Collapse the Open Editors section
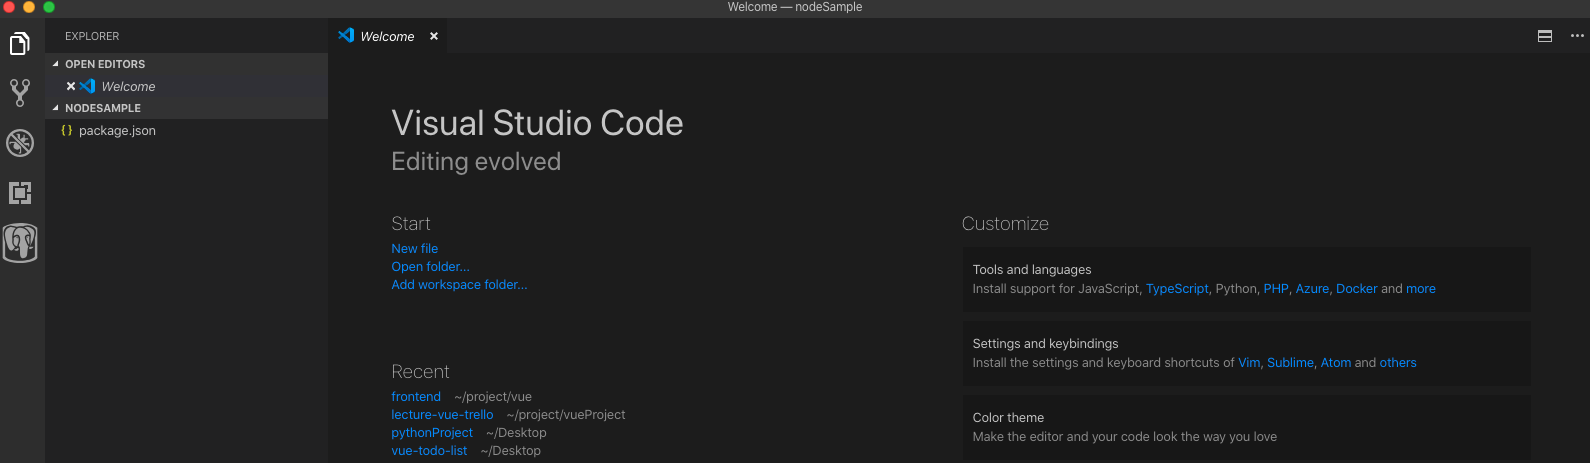This screenshot has height=463, width=1590. click(56, 64)
